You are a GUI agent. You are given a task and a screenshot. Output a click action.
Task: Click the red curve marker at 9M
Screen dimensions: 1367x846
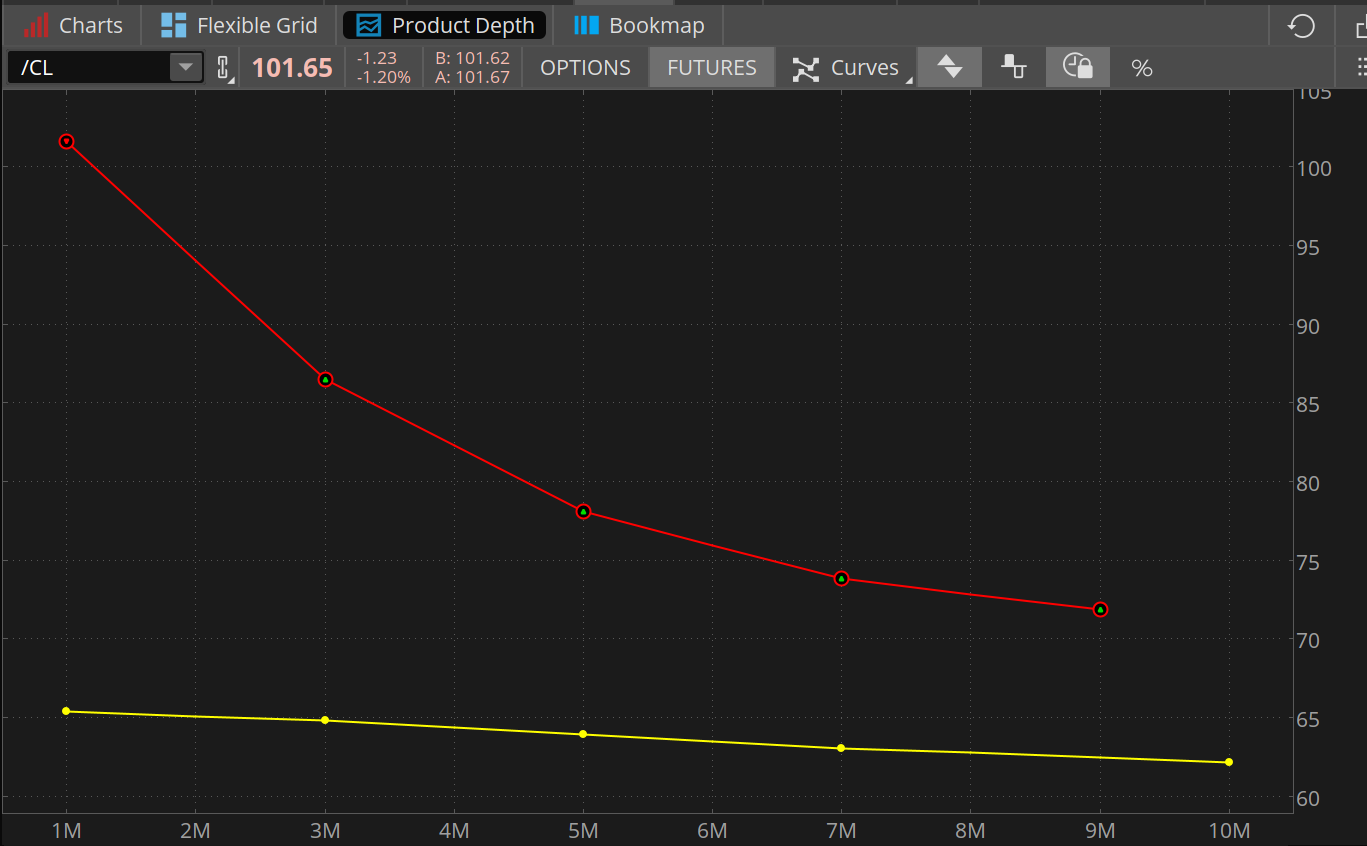coord(1100,610)
